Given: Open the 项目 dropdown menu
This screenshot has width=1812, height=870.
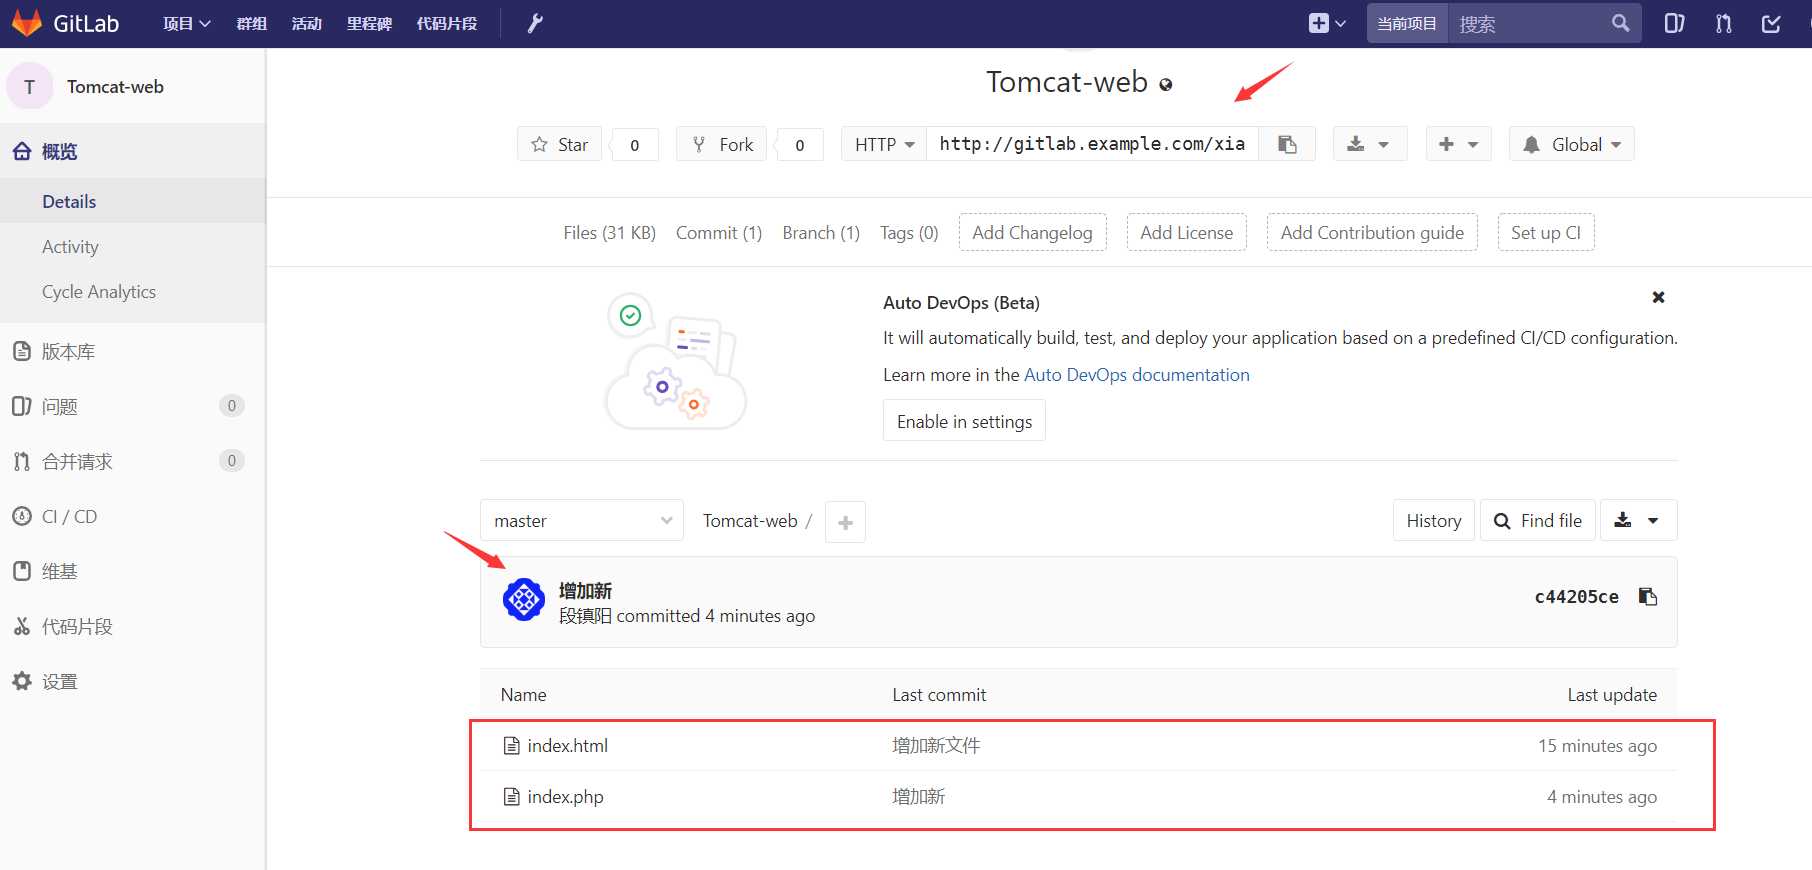Looking at the screenshot, I should coord(187,23).
